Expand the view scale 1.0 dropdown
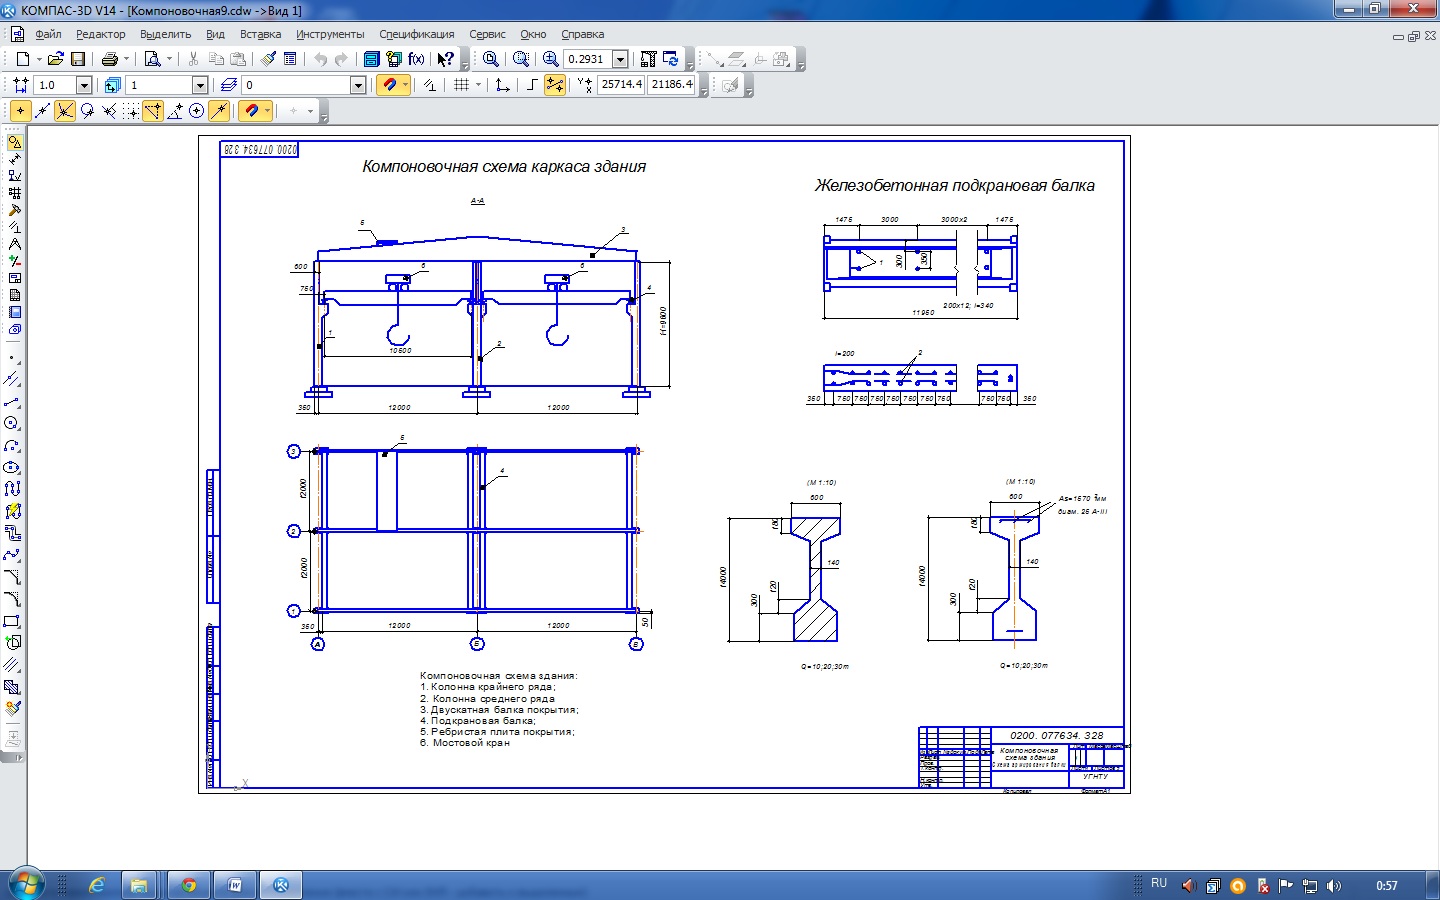 tap(84, 85)
